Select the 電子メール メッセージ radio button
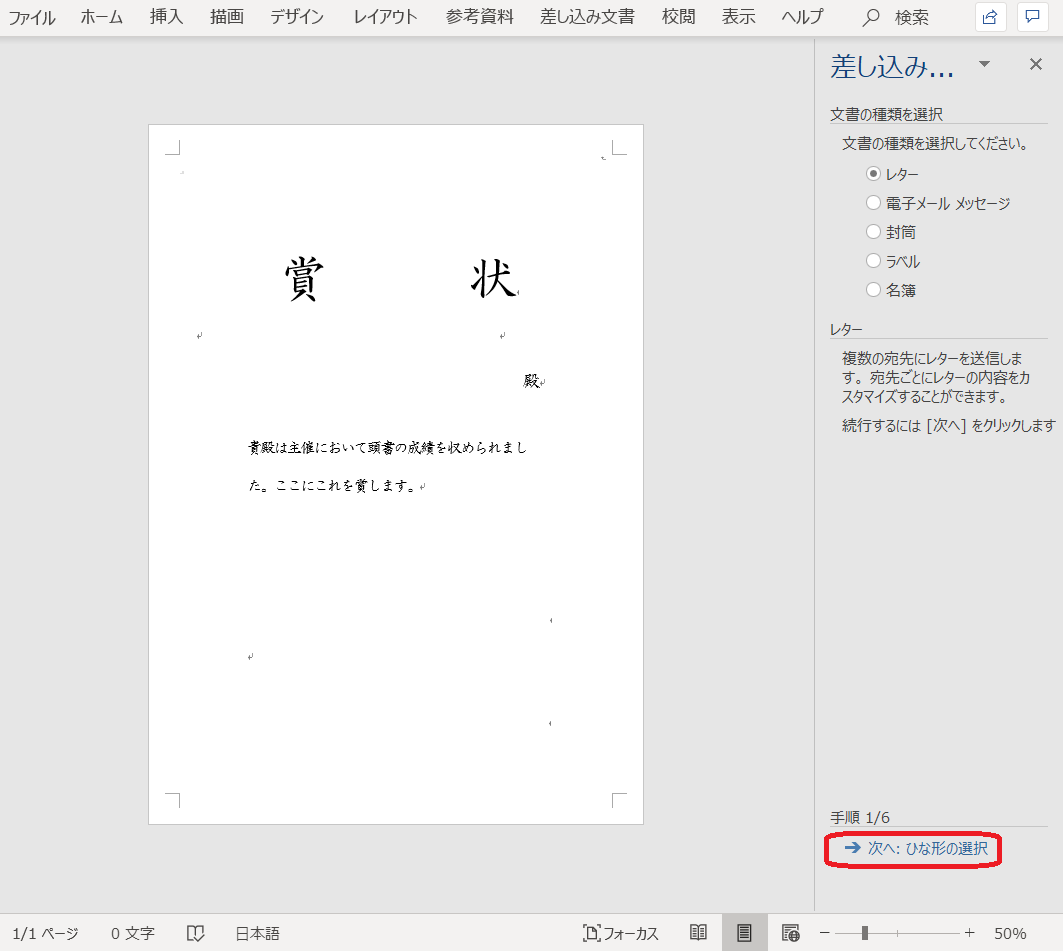 coord(873,203)
